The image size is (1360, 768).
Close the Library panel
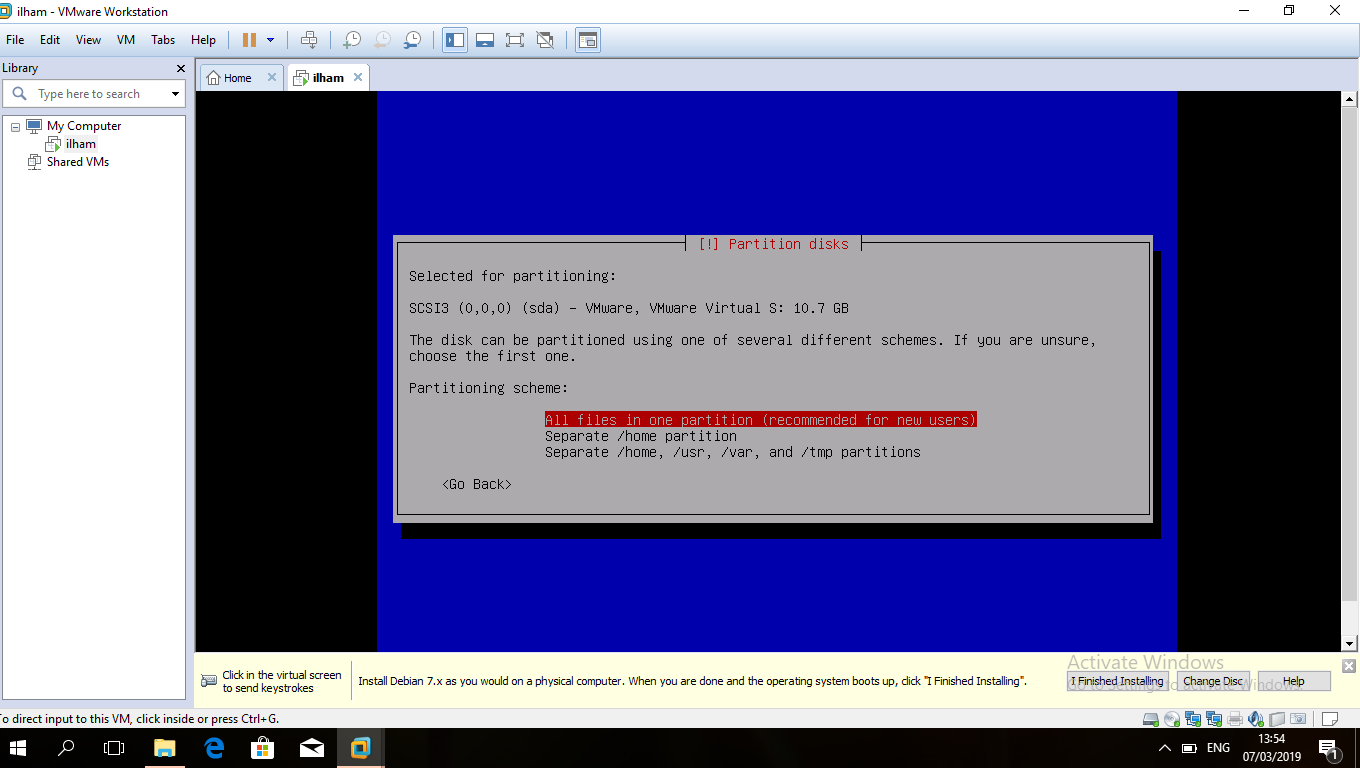point(181,68)
